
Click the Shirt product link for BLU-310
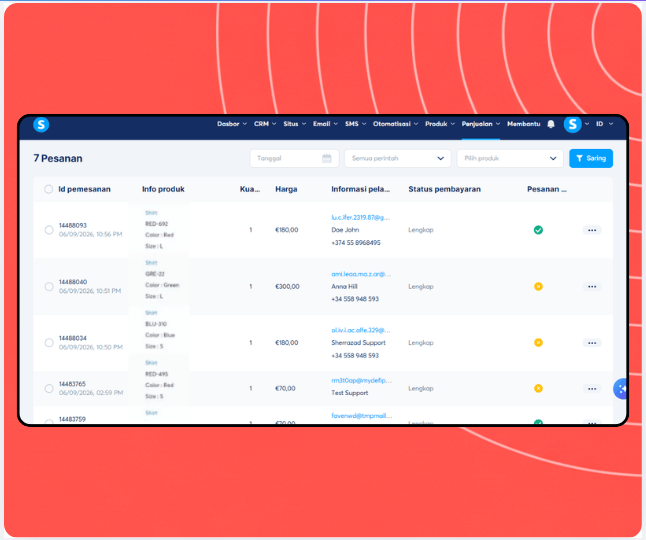click(x=151, y=313)
